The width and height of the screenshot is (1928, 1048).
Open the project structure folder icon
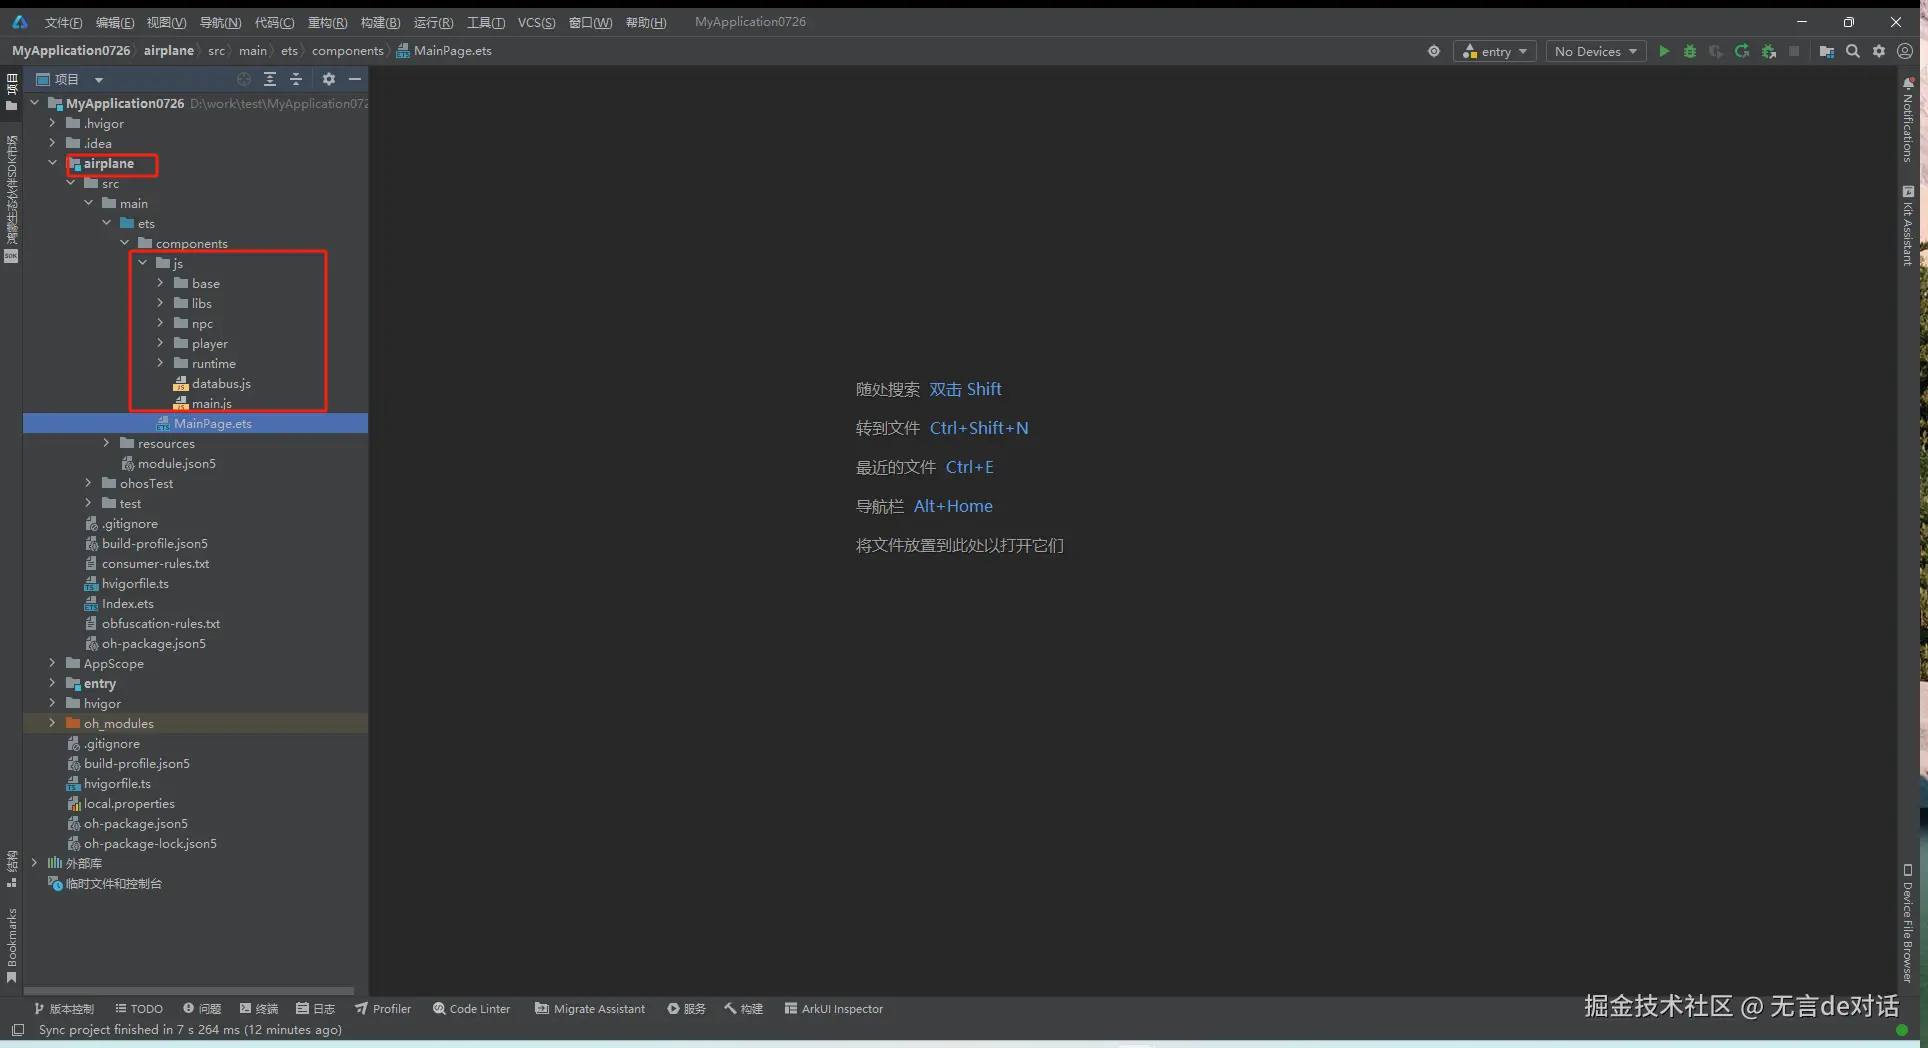coord(1827,51)
